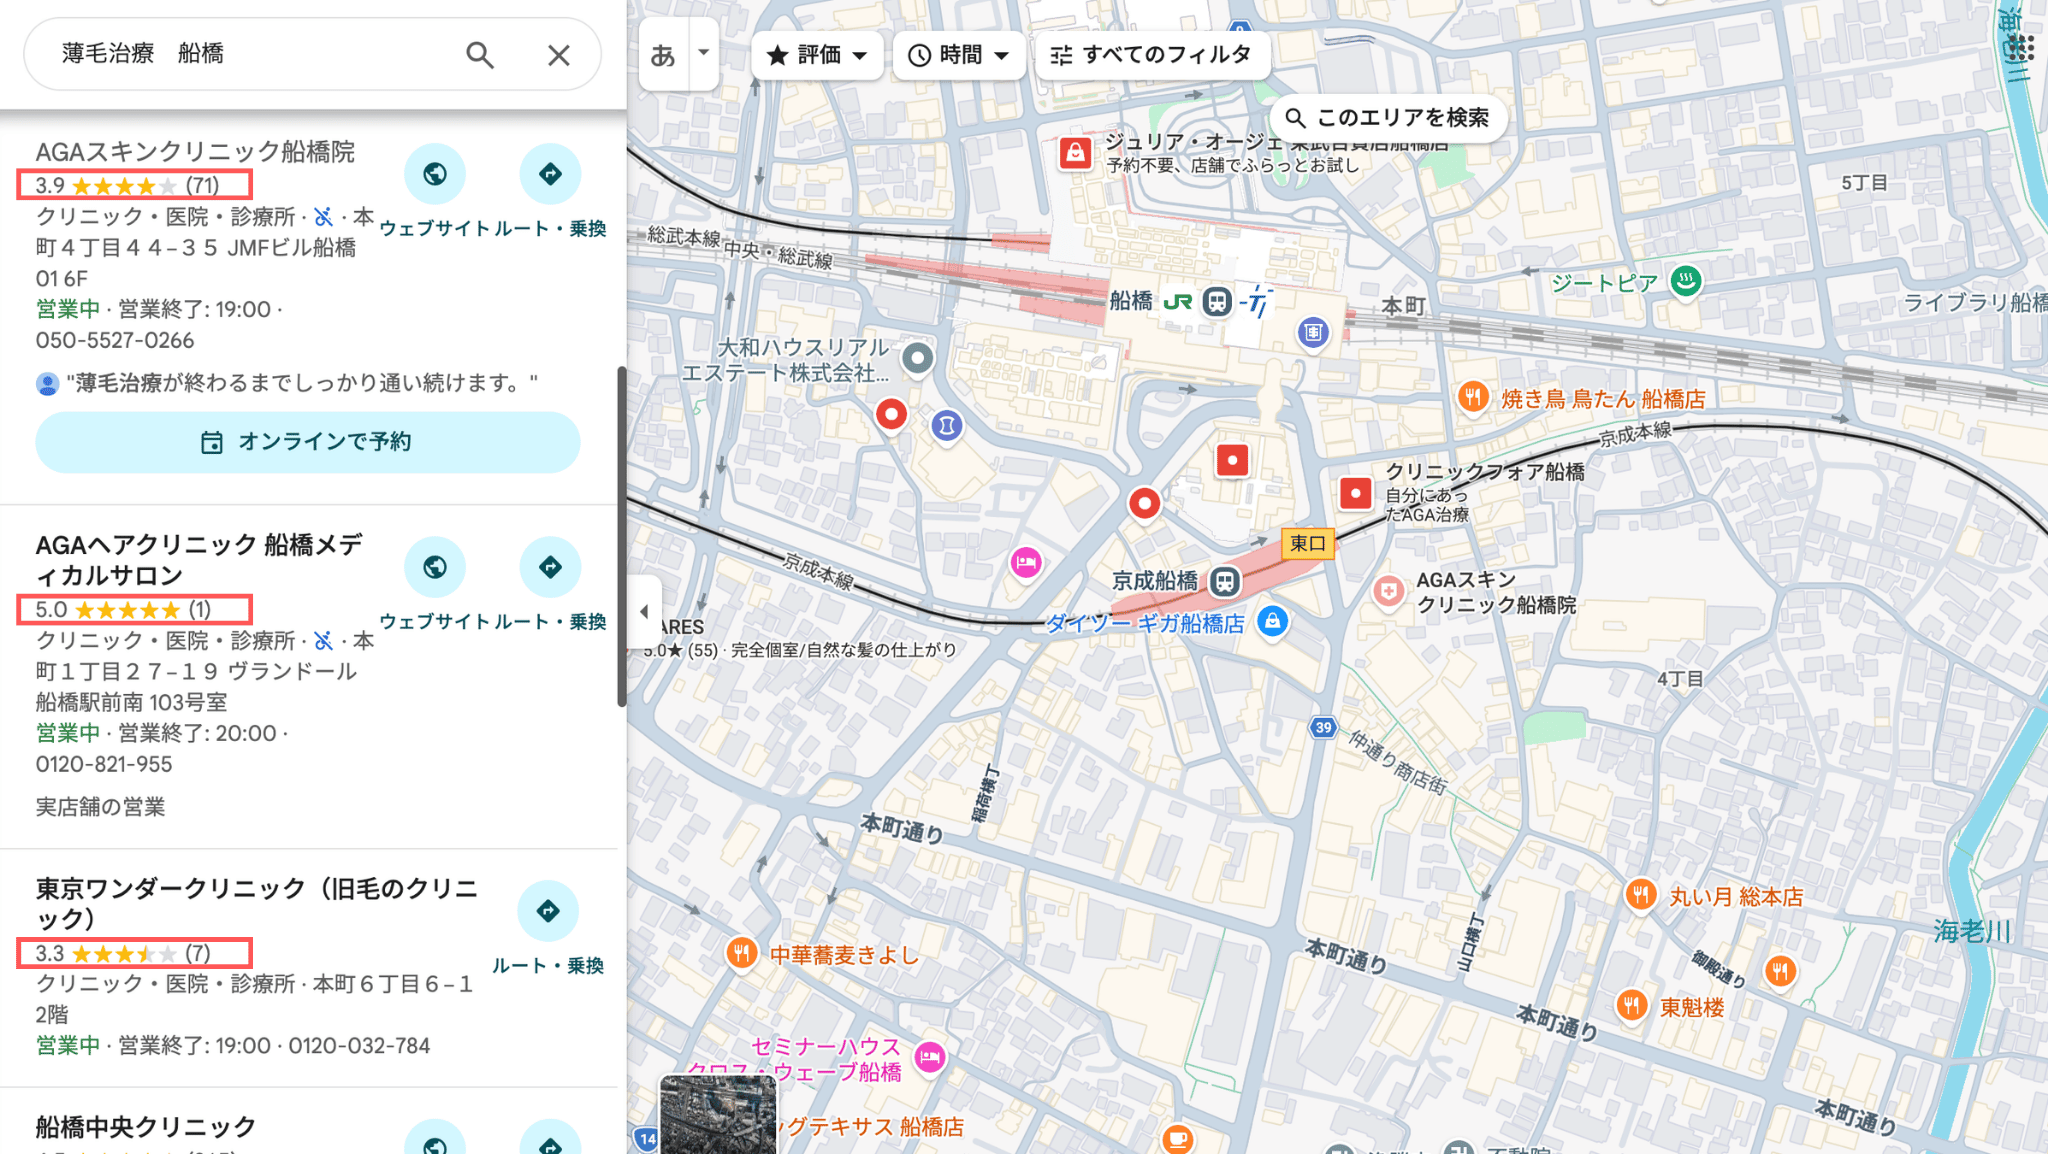The image size is (2048, 1154).
Task: Collapse the side panel with arrow
Action: pos(644,611)
